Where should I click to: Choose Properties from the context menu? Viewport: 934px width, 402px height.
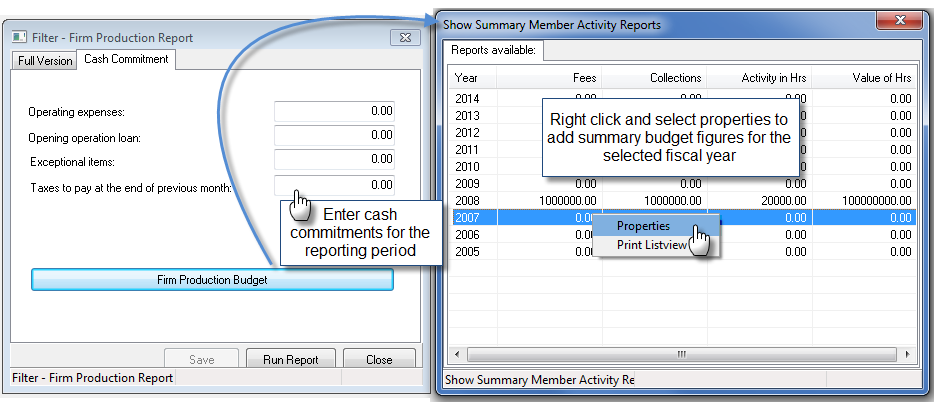tap(643, 226)
